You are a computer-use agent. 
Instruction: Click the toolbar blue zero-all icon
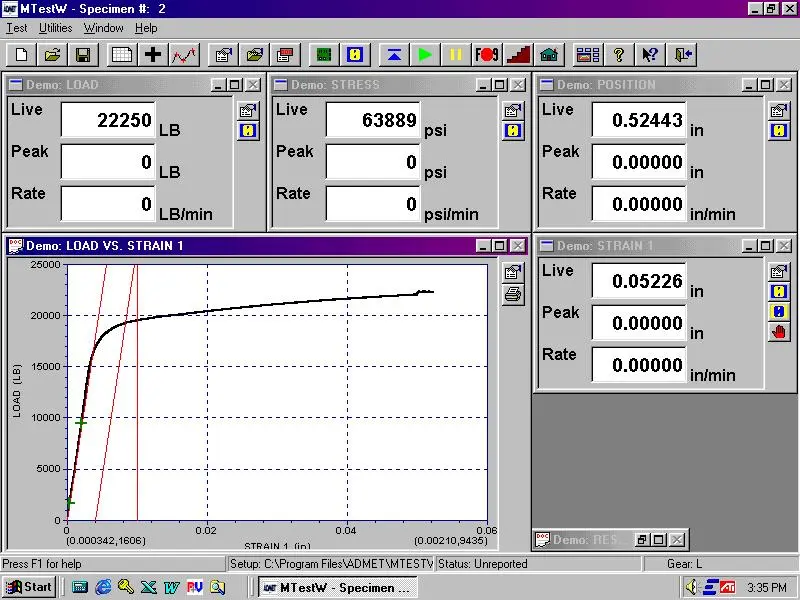click(x=355, y=54)
